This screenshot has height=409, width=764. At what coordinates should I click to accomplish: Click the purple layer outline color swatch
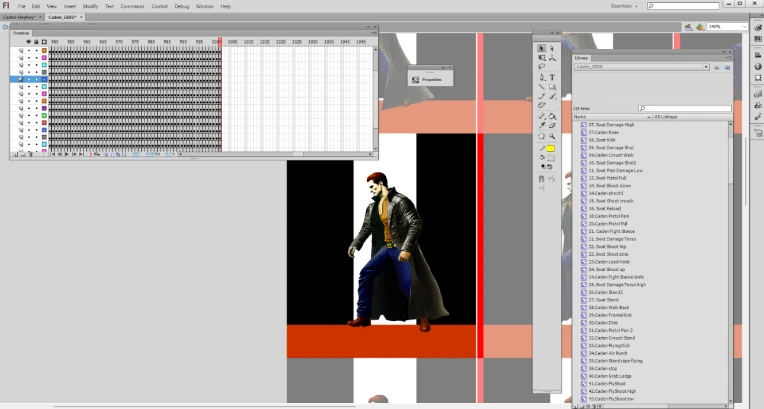44,108
